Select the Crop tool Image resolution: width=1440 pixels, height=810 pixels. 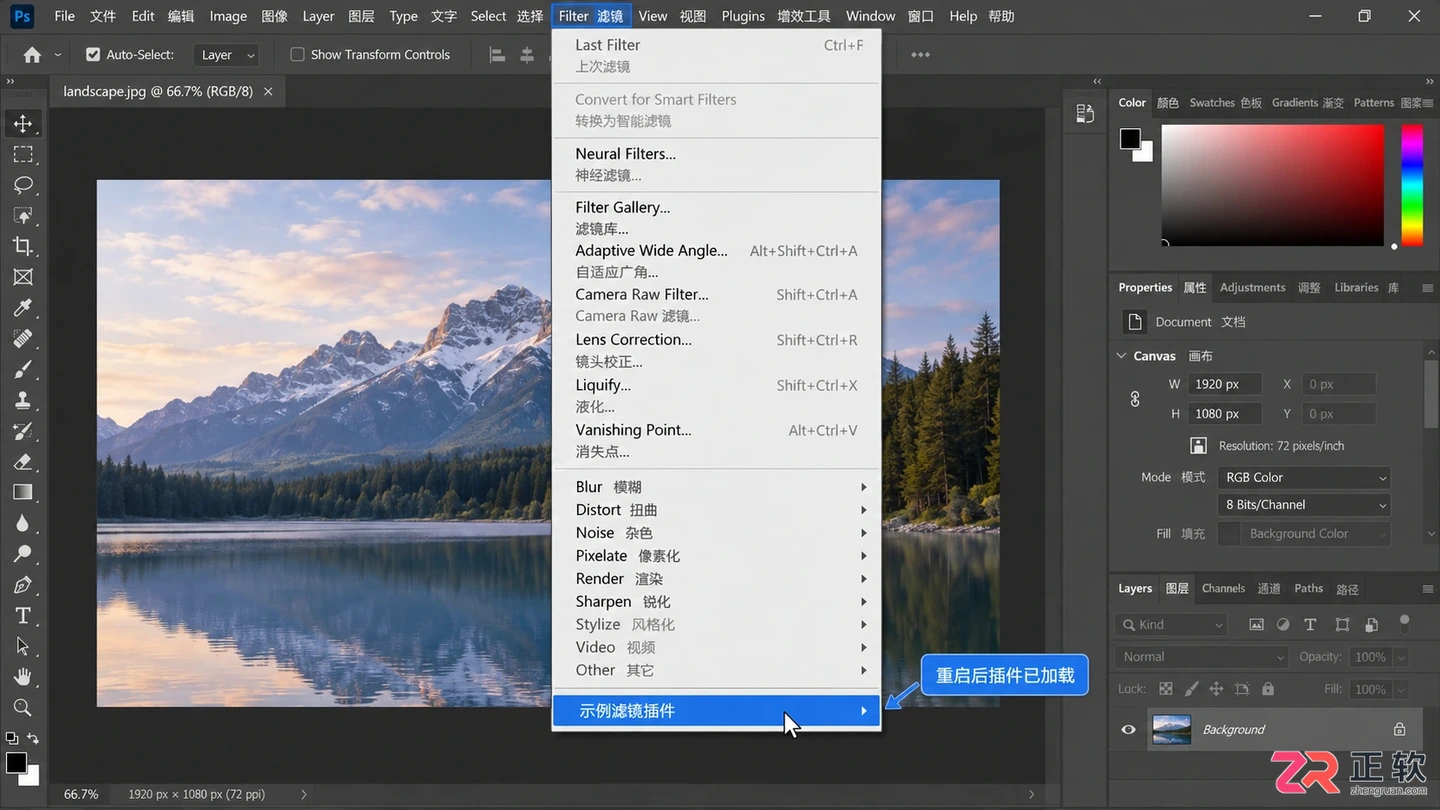[23, 246]
